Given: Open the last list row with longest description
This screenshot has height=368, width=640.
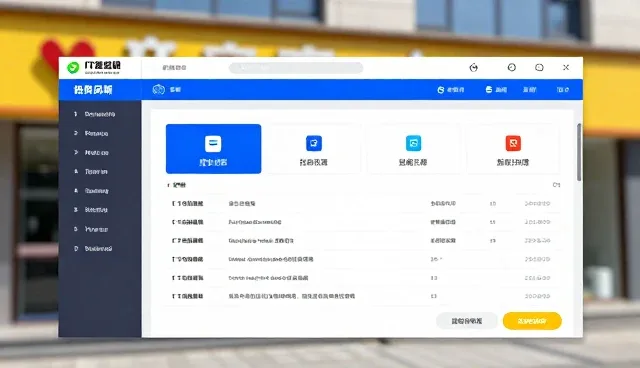Looking at the screenshot, I should [362, 296].
